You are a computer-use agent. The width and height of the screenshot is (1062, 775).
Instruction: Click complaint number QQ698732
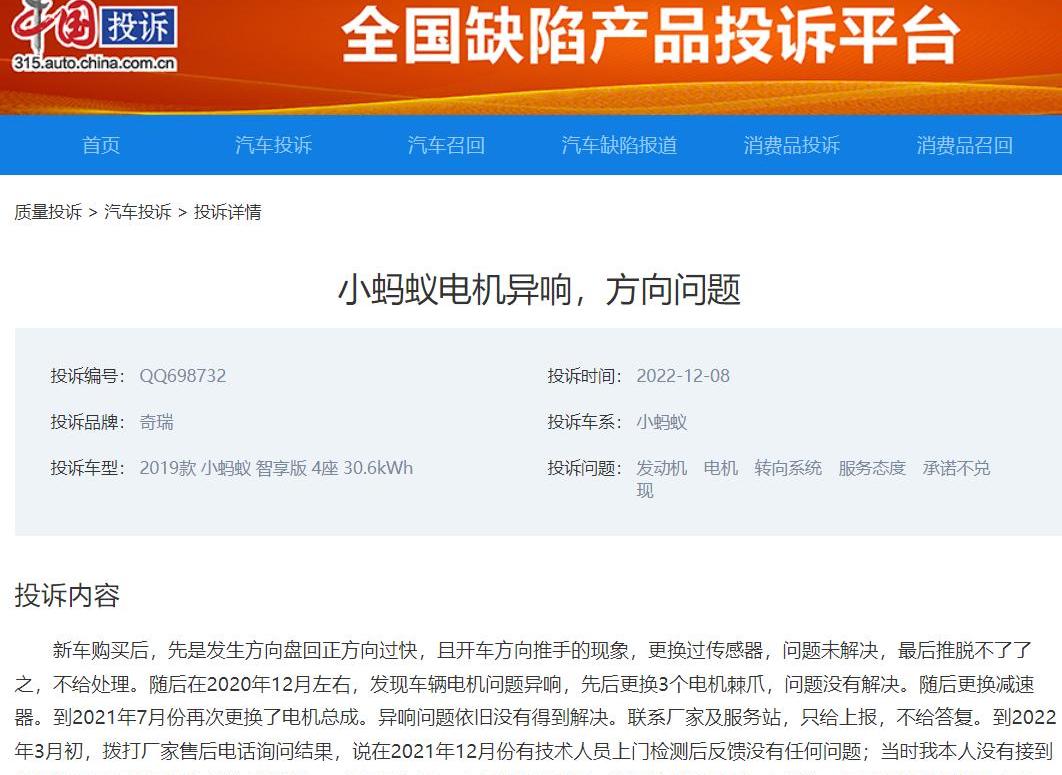pyautogui.click(x=183, y=376)
